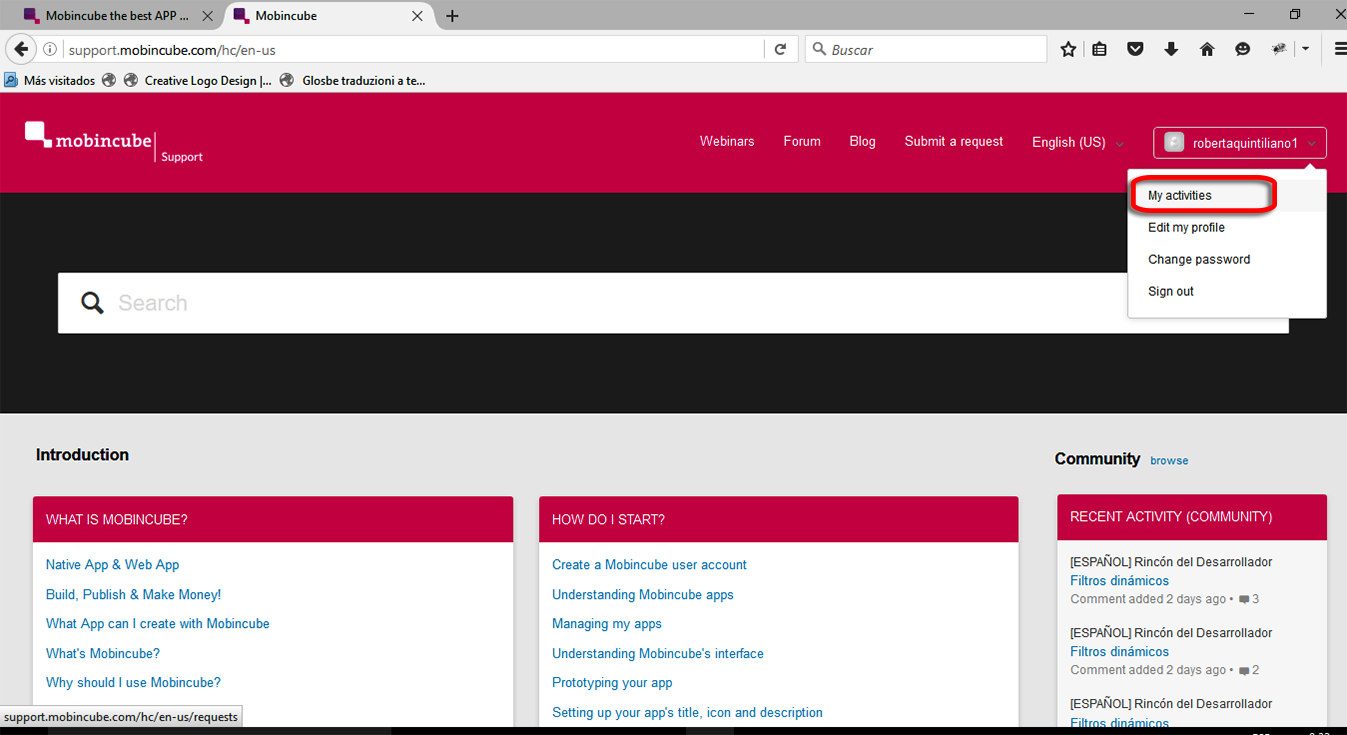
Task: Open Understanding Mobincube's interface article
Action: pos(658,654)
